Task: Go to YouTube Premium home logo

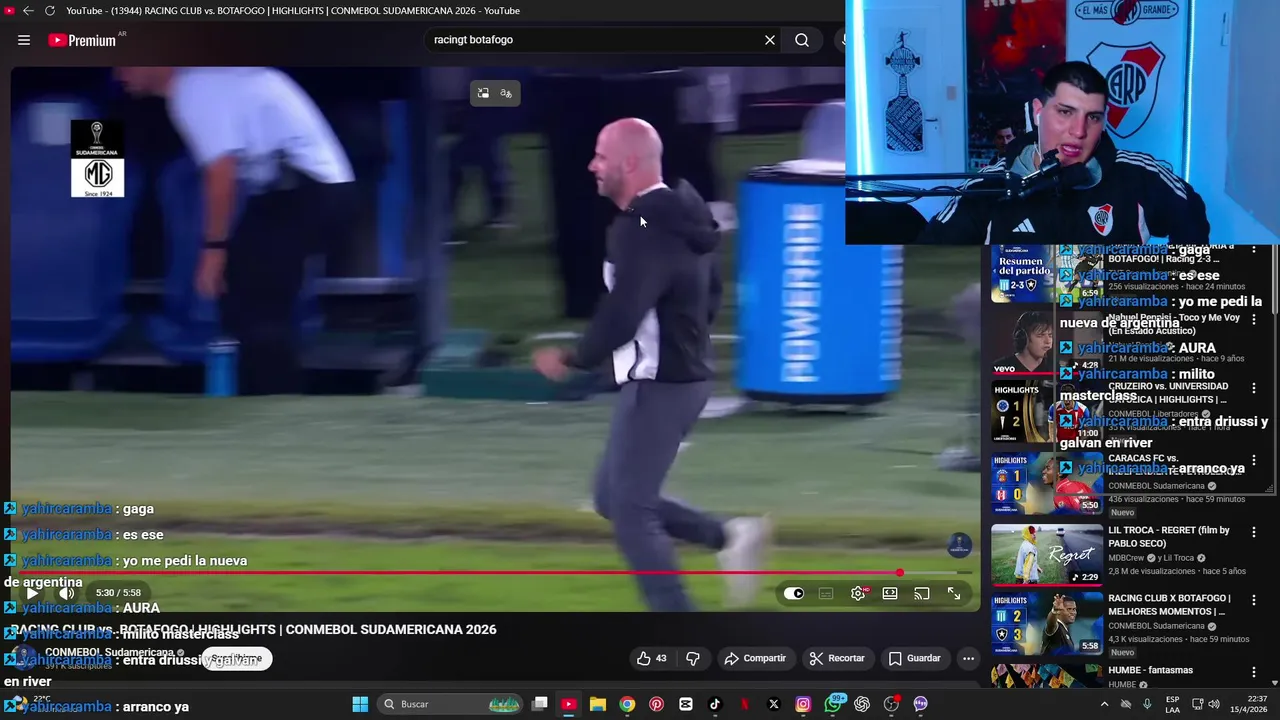Action: (82, 40)
